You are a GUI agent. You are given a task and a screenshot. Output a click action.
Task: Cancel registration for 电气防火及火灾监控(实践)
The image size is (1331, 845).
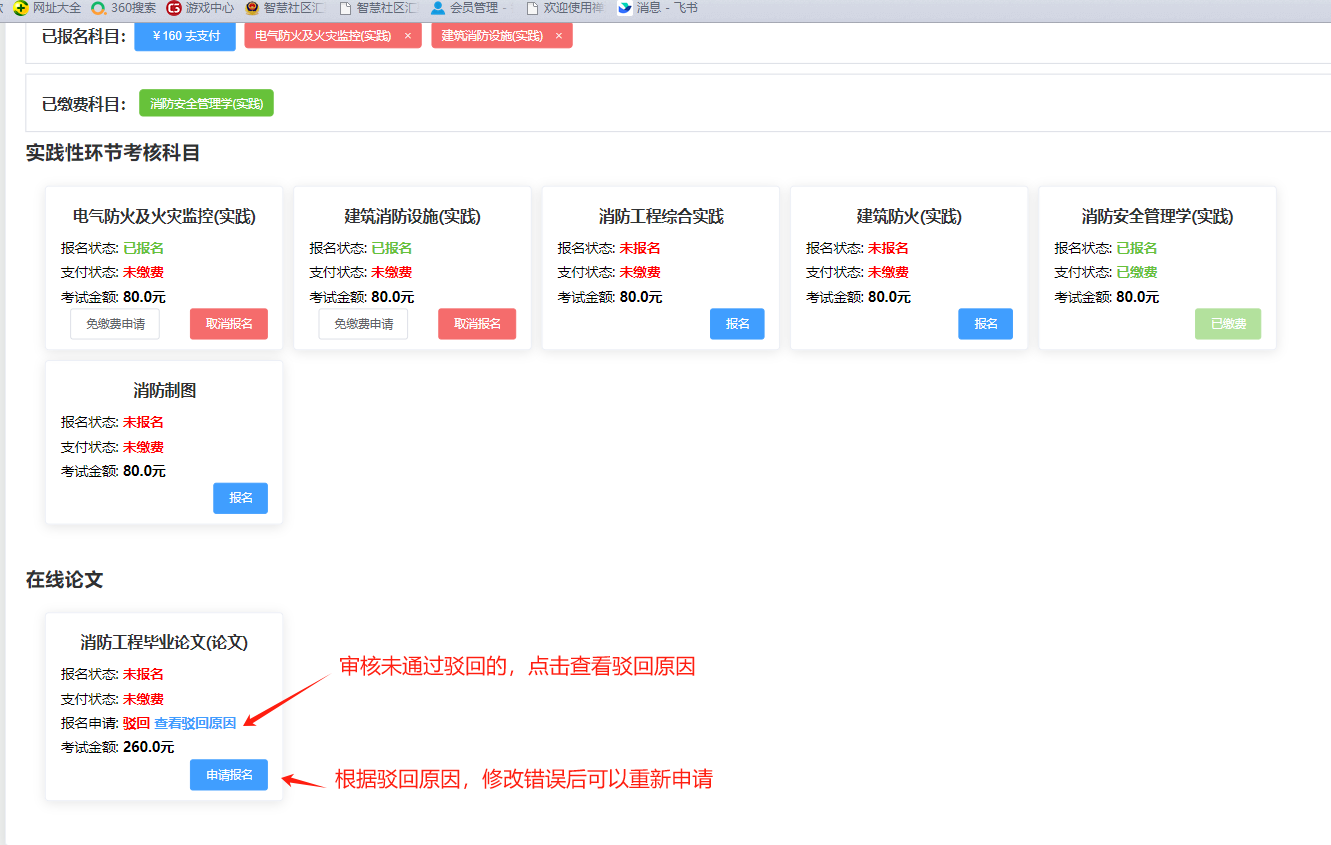[x=229, y=324]
